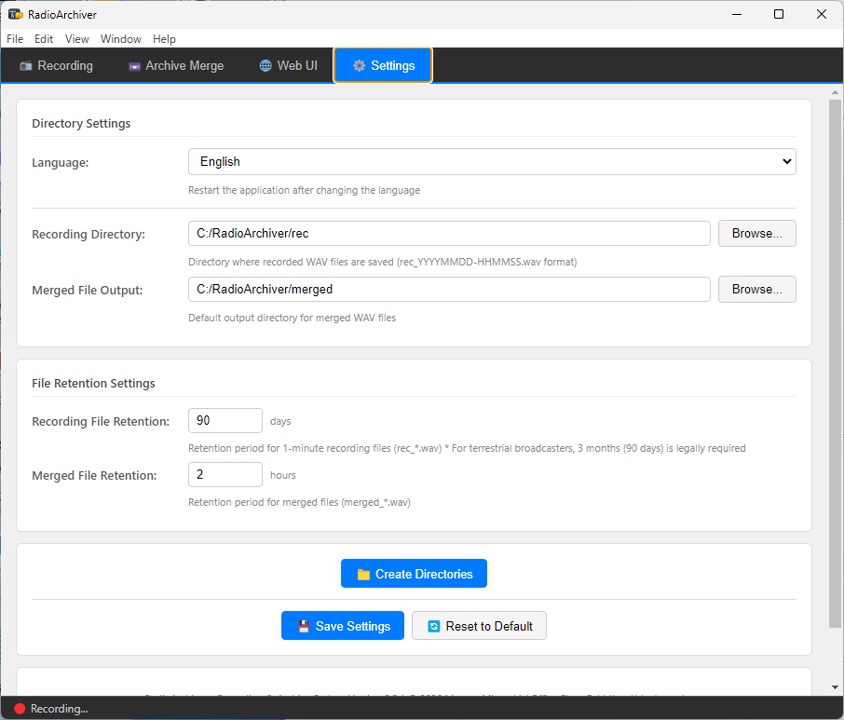
Task: Minimize the RadioArchiver window
Action: 737,14
